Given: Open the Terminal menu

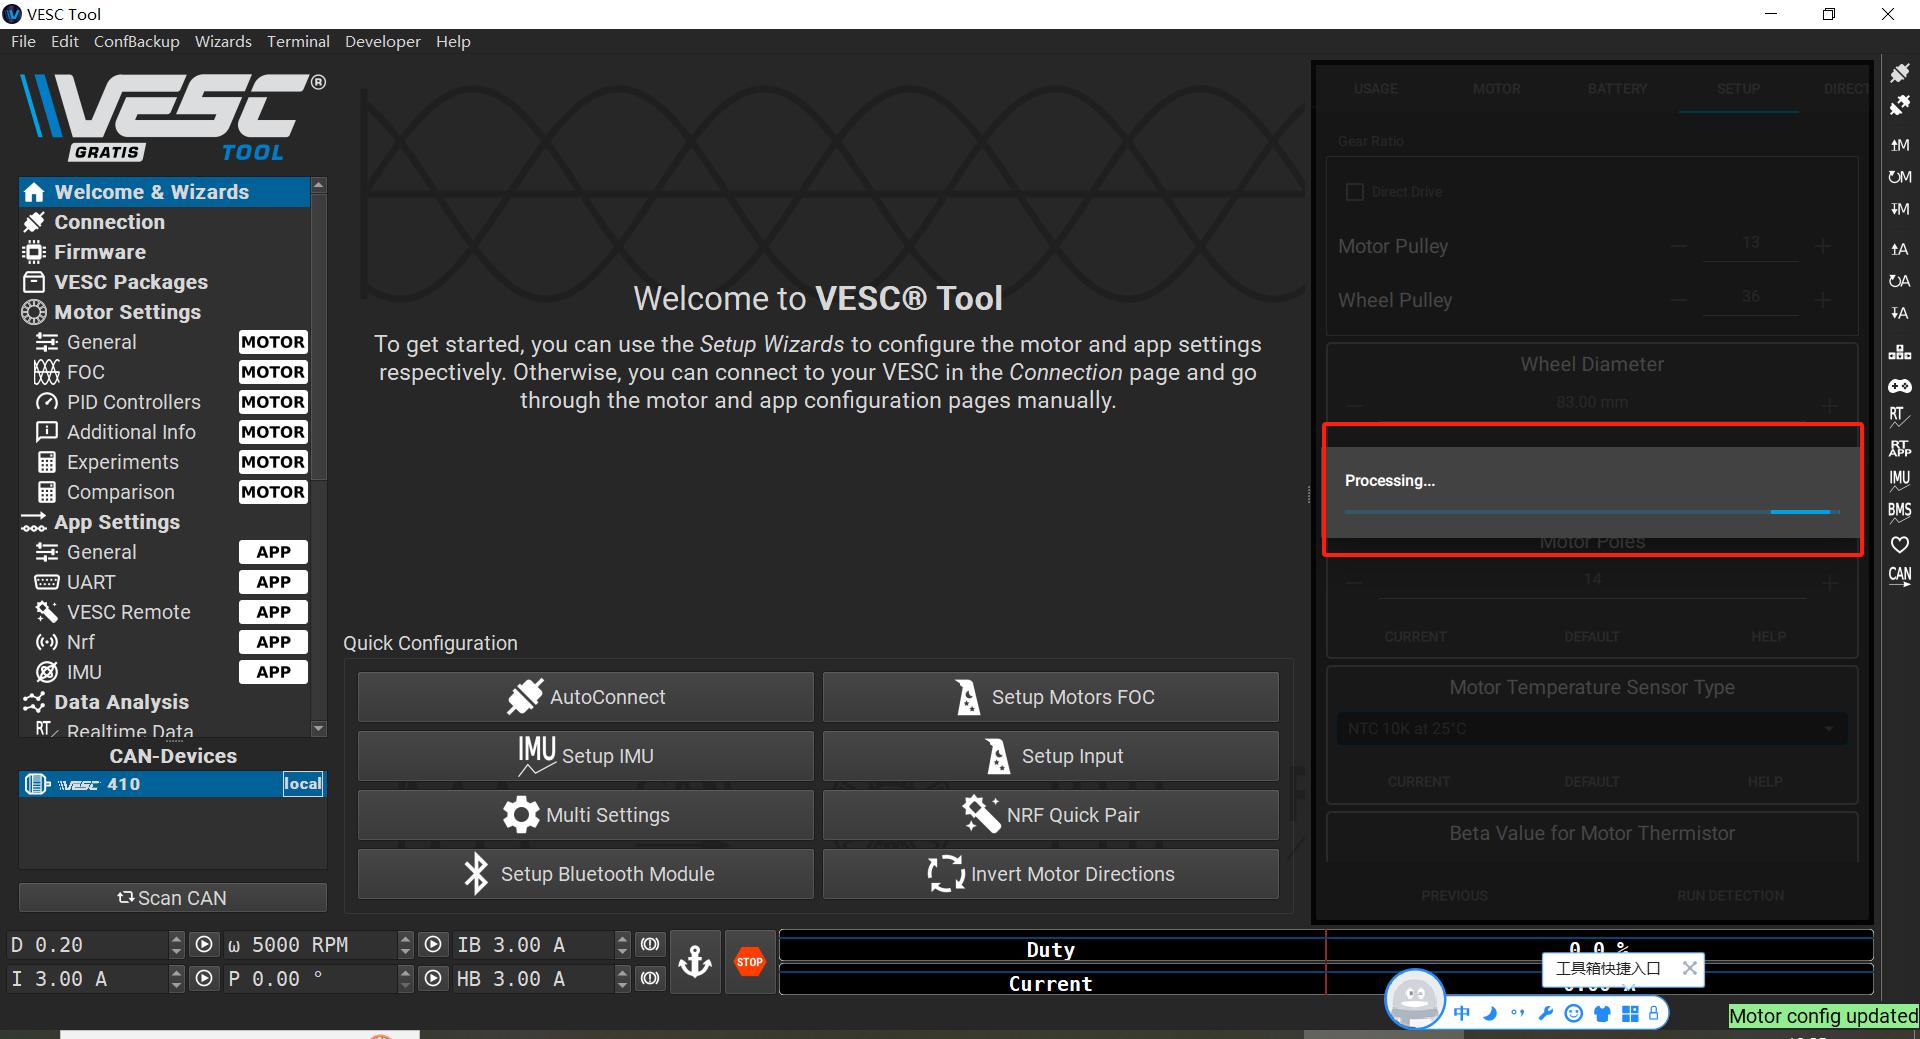Looking at the screenshot, I should 298,41.
